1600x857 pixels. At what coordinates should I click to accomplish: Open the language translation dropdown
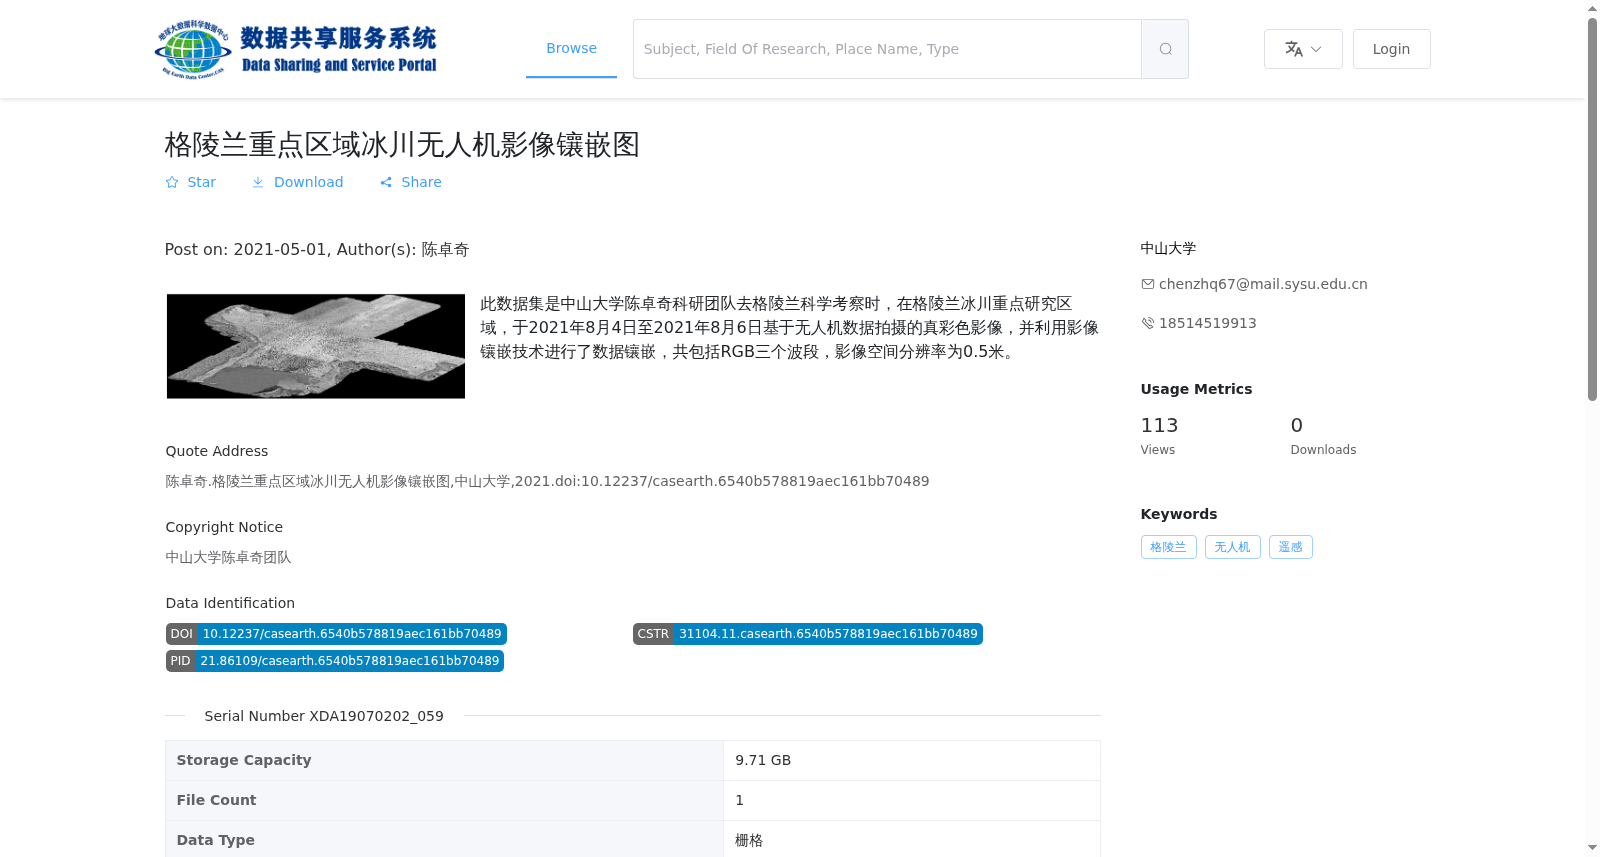pos(1303,49)
